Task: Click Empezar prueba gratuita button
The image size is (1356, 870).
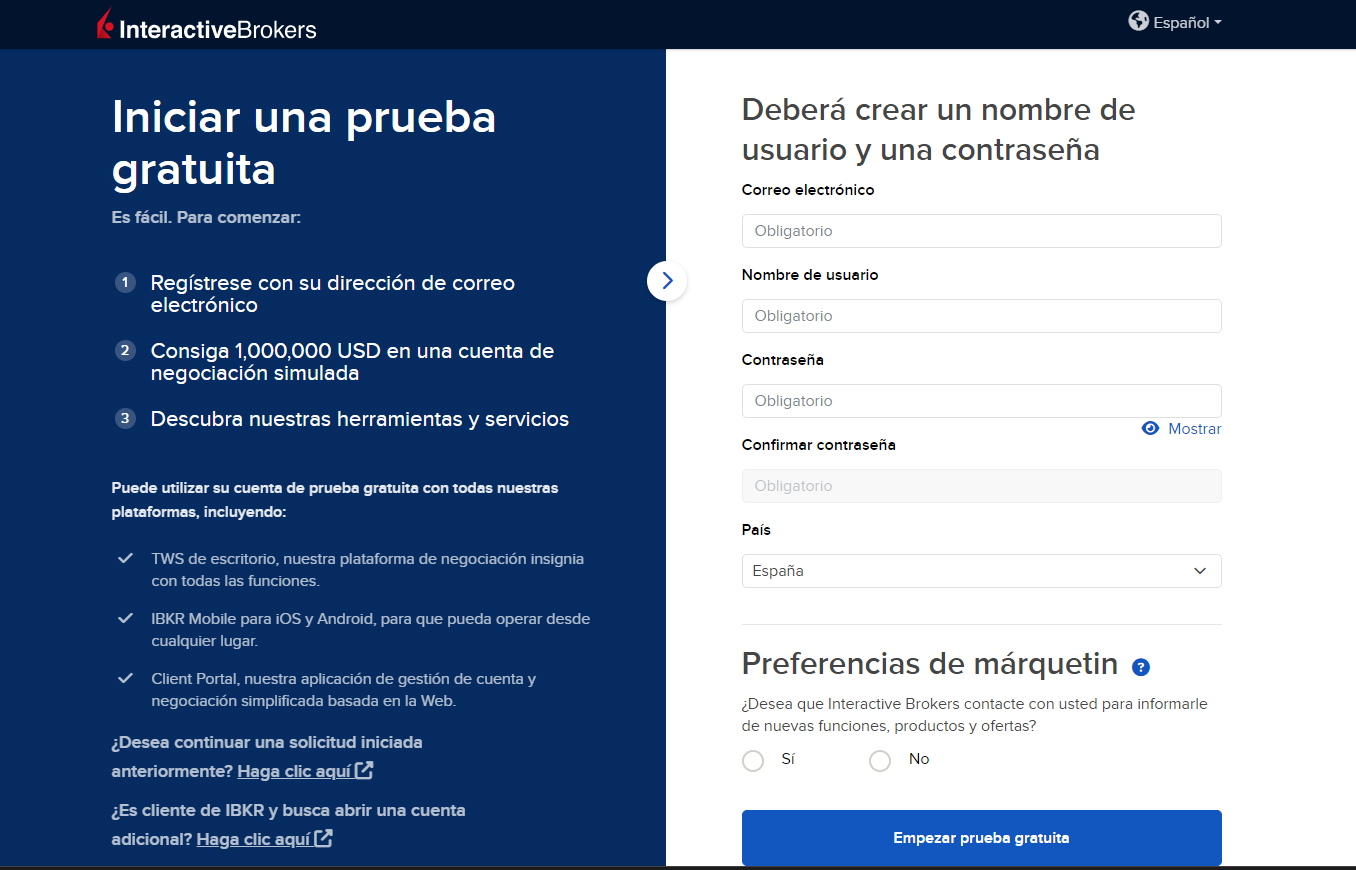Action: pos(981,838)
